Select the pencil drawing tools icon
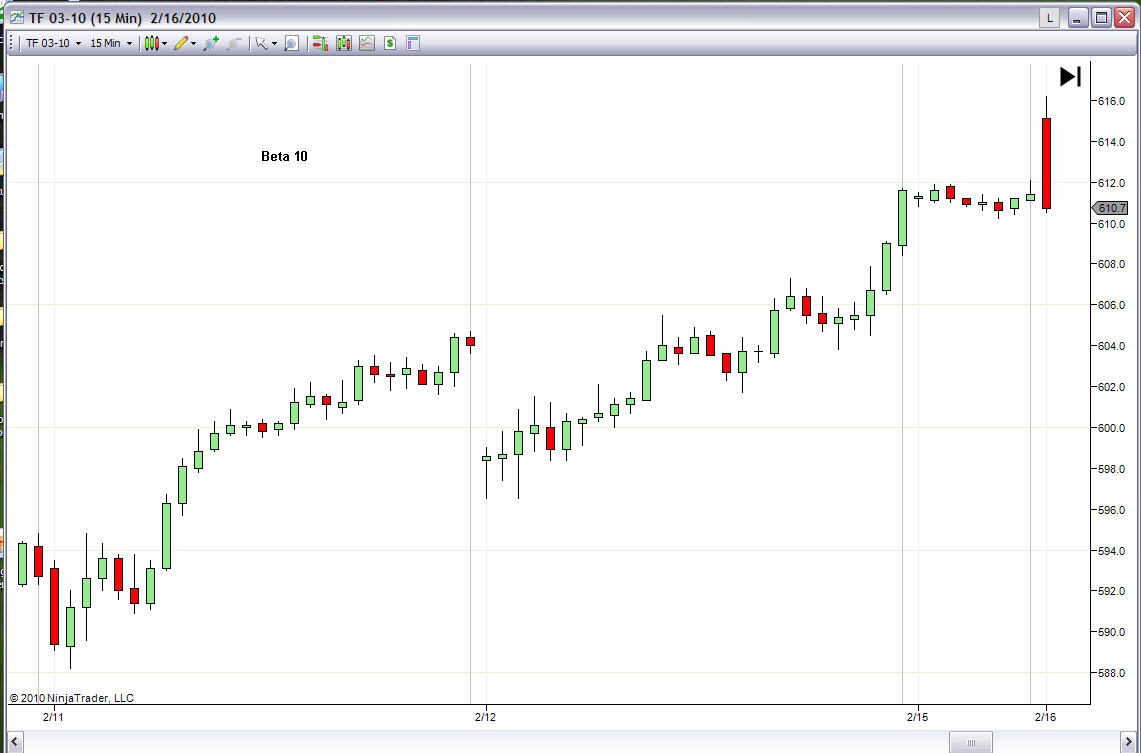The height and width of the screenshot is (753, 1141). tap(181, 43)
